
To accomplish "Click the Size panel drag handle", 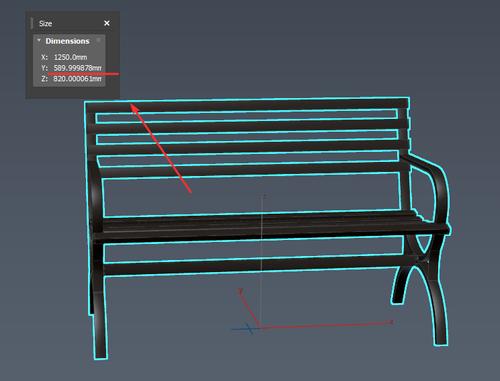I will coord(32,23).
